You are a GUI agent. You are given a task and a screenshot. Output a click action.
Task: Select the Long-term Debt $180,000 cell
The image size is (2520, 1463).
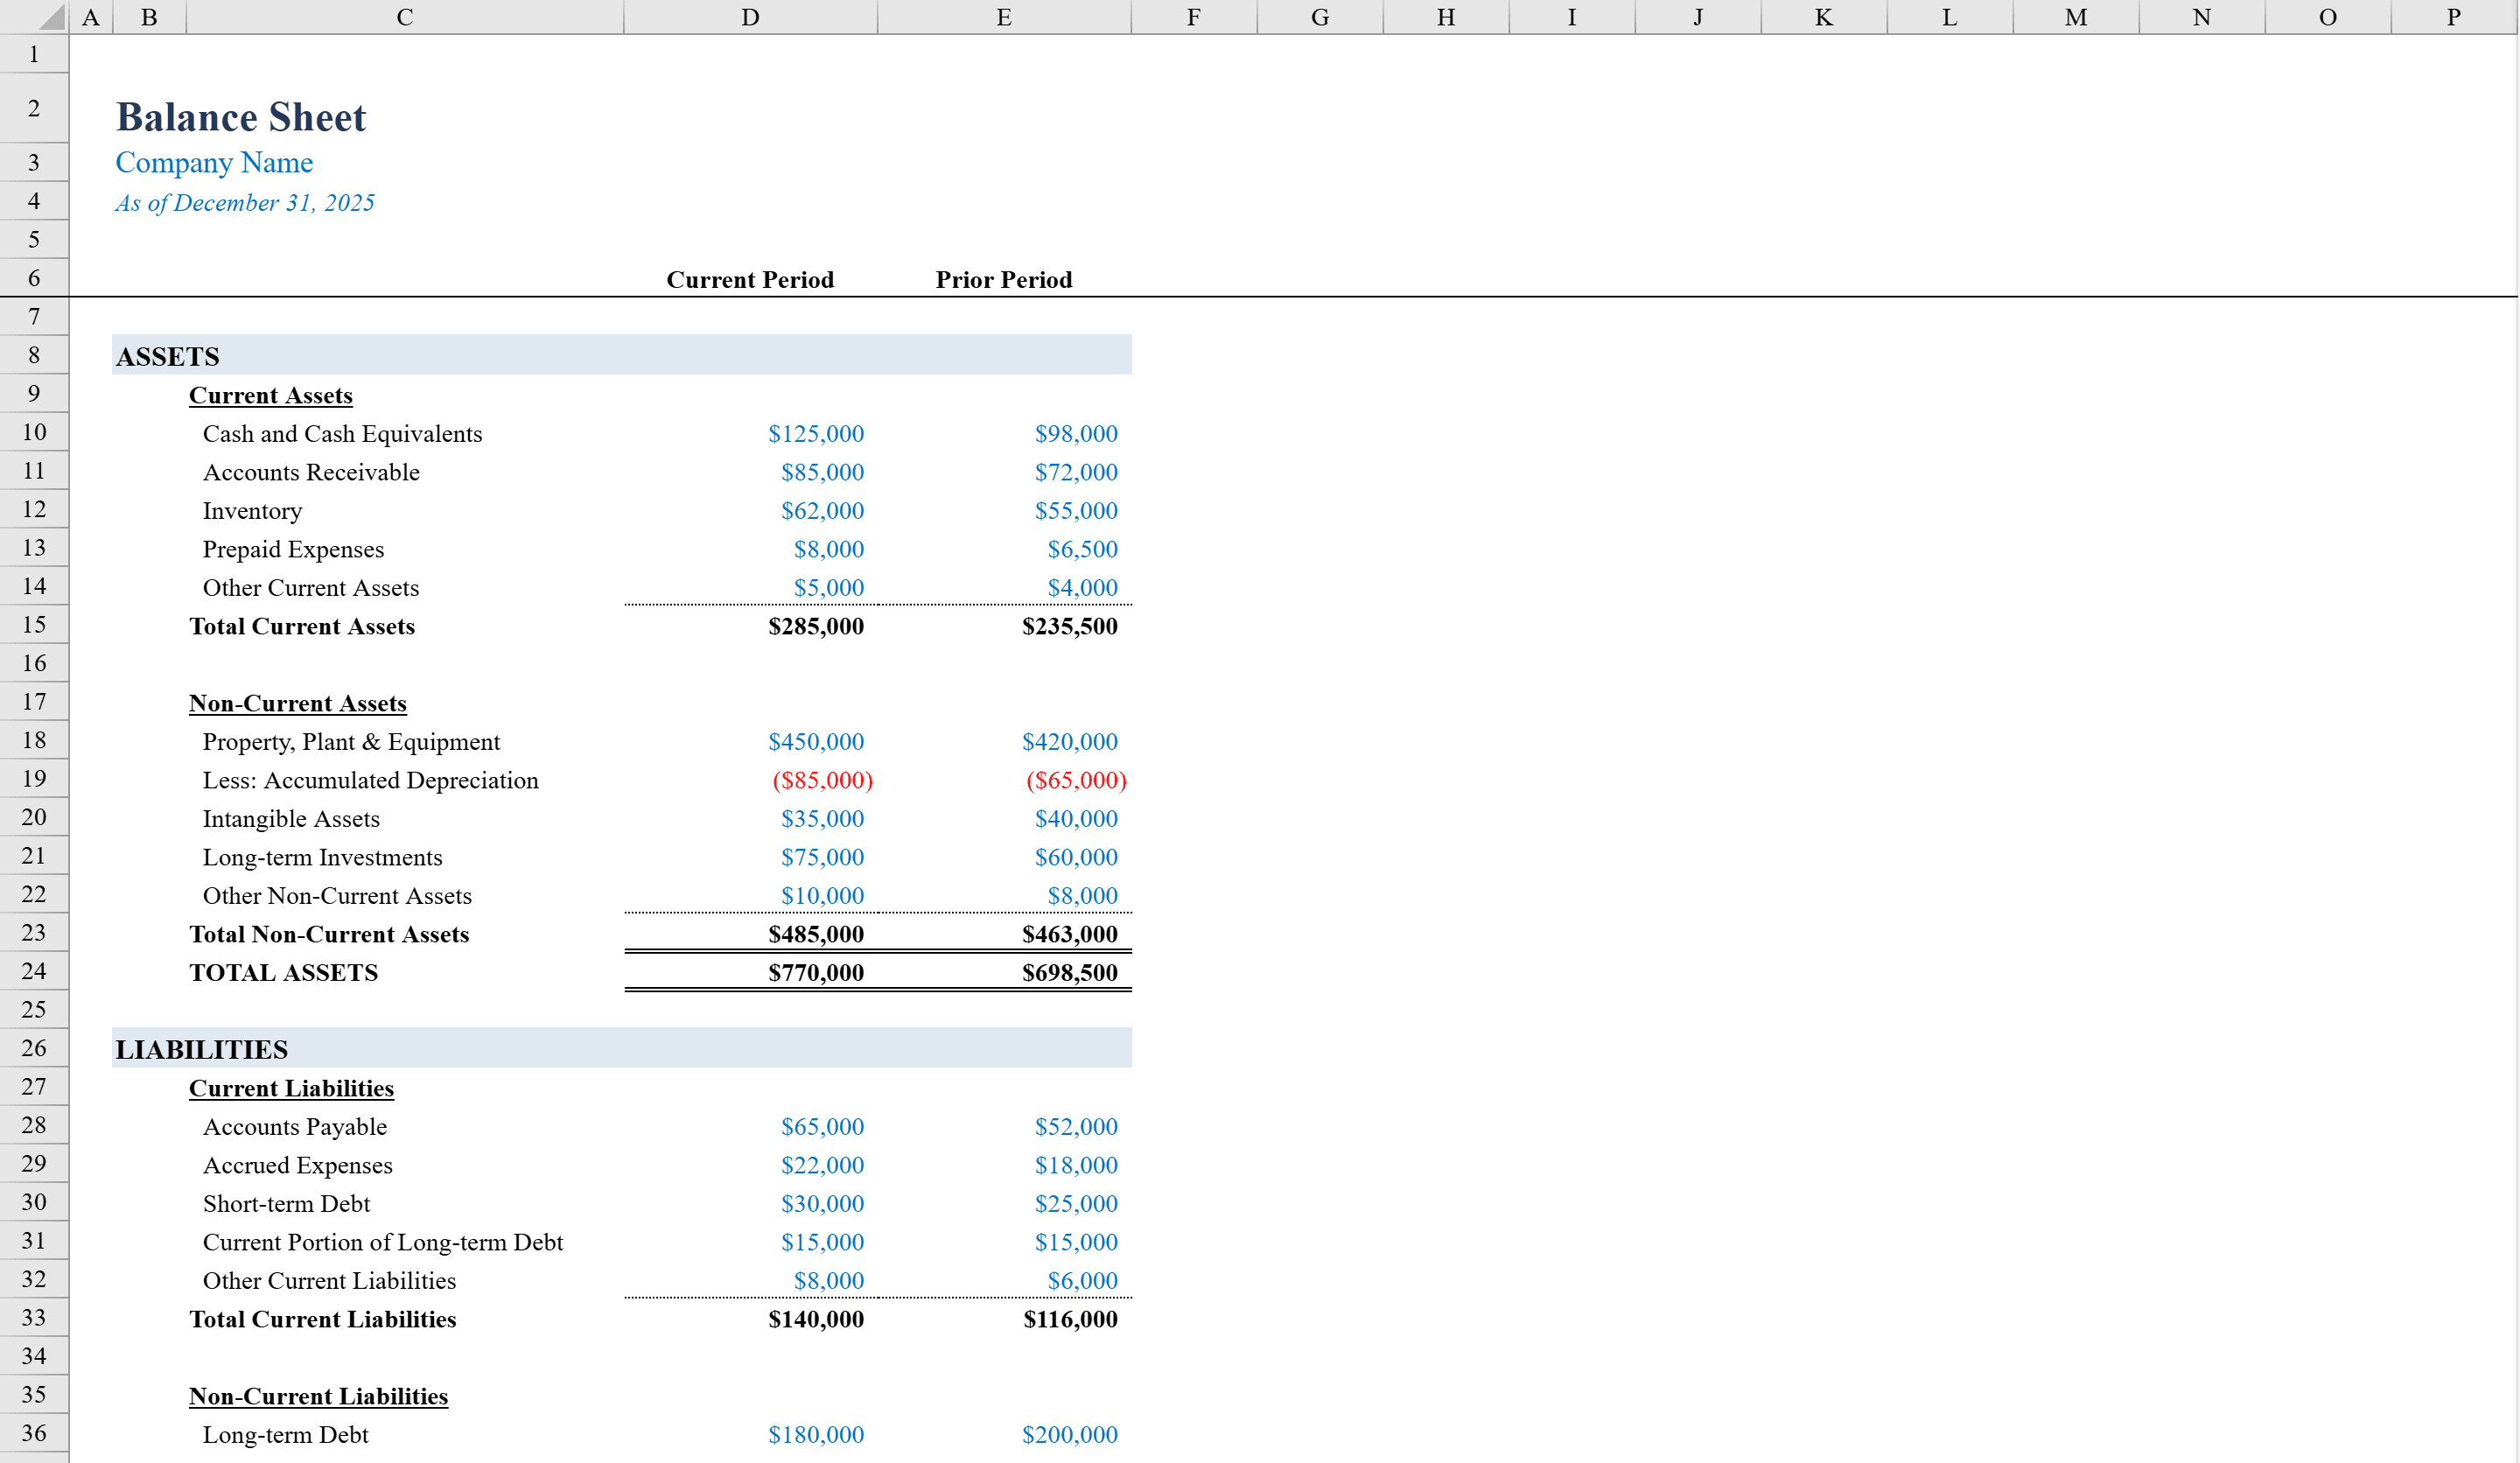[816, 1434]
